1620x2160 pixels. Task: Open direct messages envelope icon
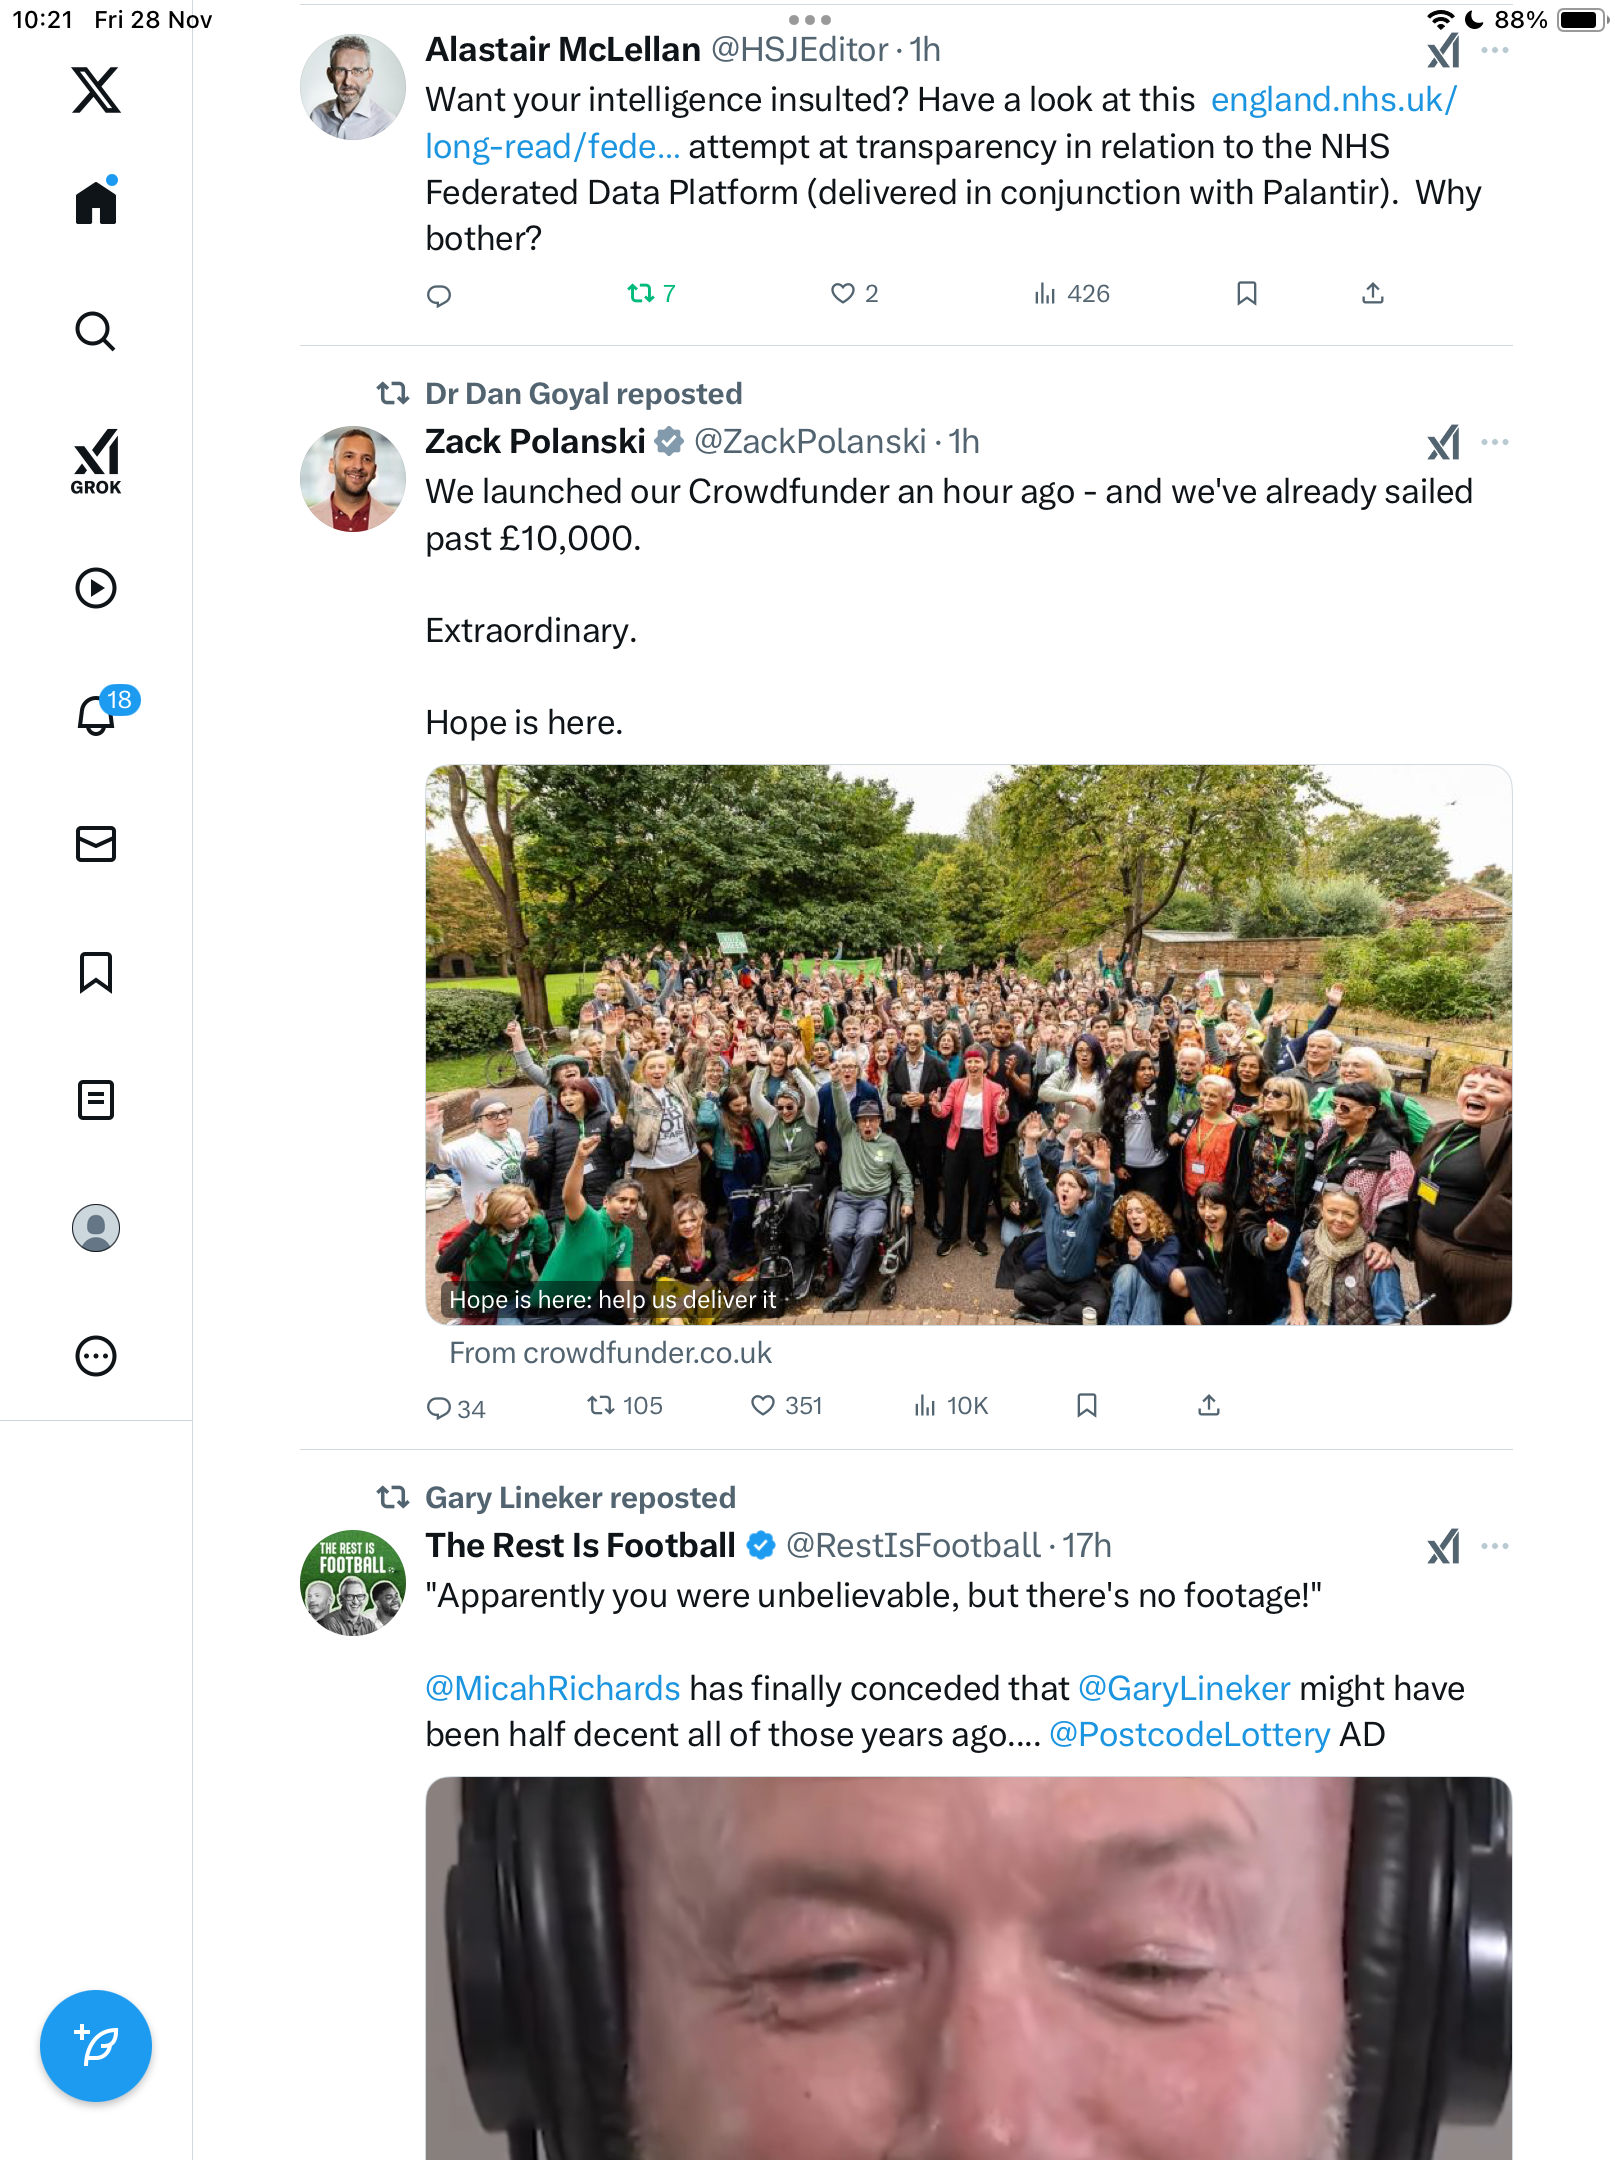coord(96,844)
